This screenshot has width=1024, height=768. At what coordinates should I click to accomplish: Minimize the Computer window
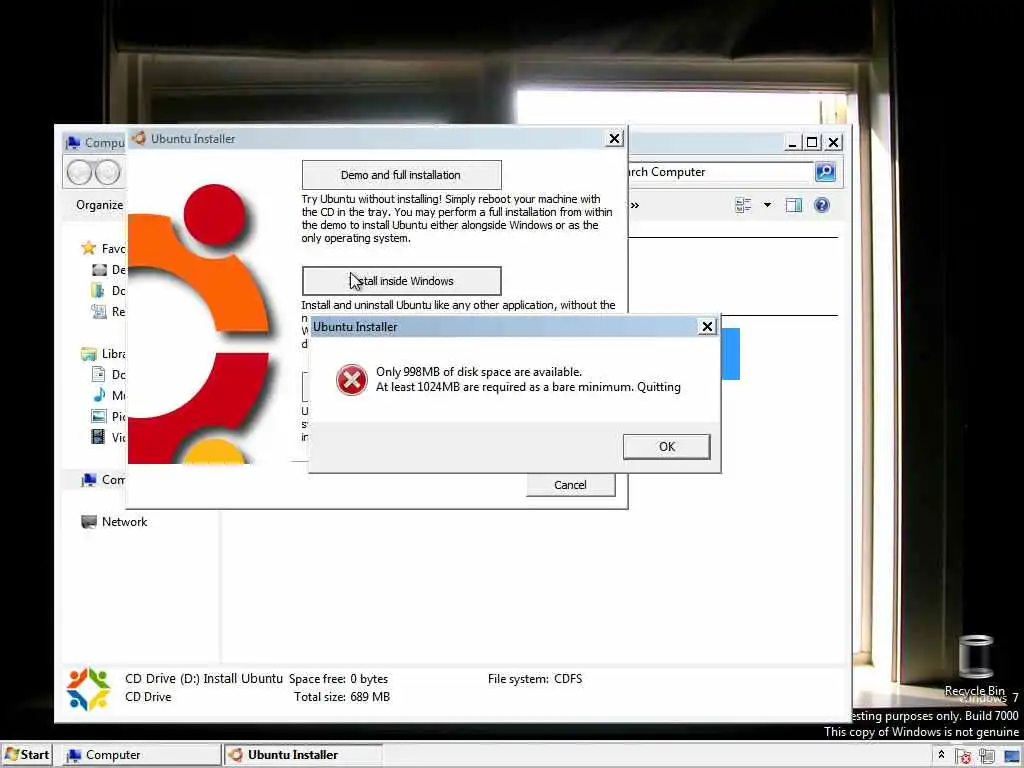click(x=792, y=142)
